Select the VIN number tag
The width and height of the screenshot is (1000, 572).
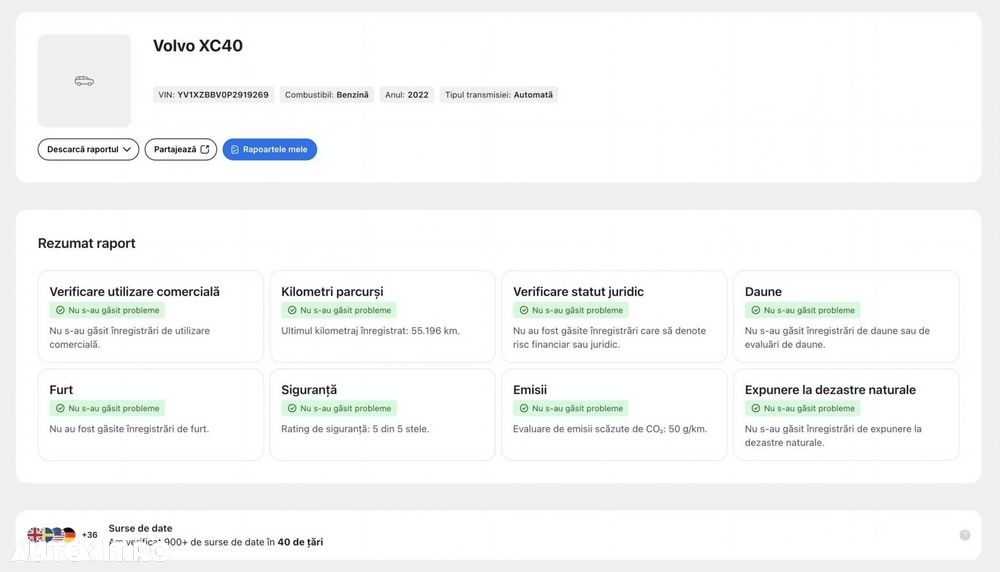(x=213, y=95)
